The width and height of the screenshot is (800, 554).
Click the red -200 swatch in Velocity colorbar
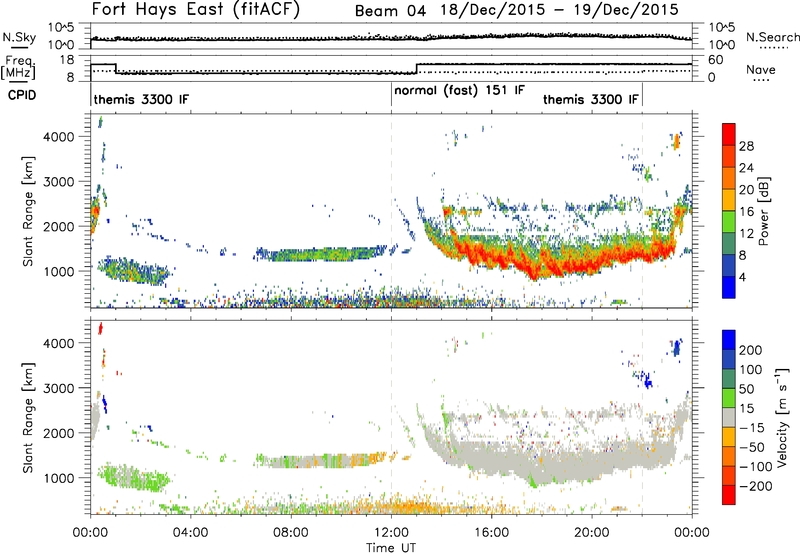729,495
